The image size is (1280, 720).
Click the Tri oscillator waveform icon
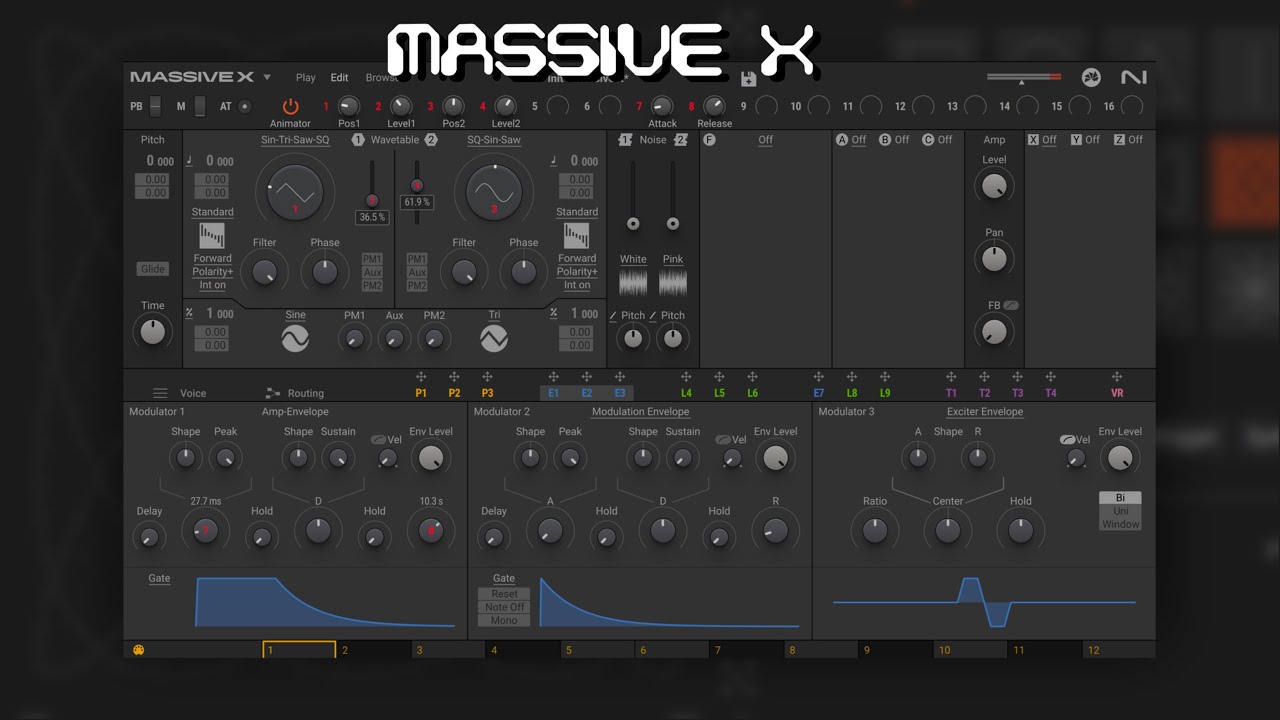click(494, 340)
